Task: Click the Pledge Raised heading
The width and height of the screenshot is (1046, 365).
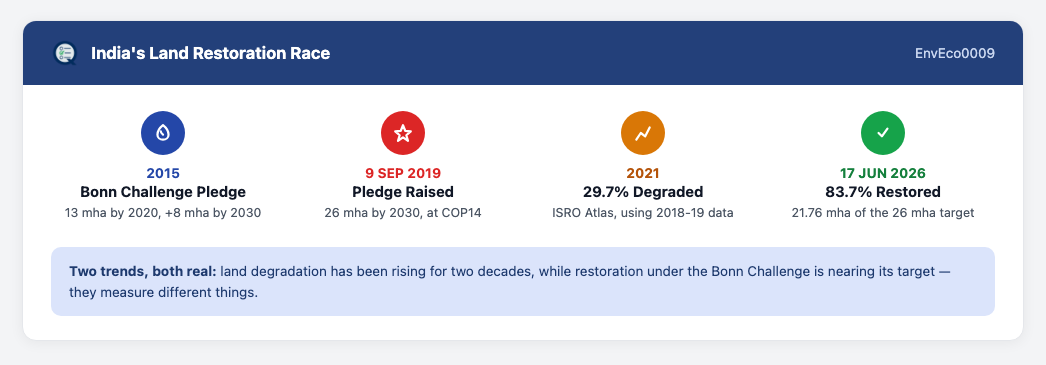Action: click(x=403, y=192)
